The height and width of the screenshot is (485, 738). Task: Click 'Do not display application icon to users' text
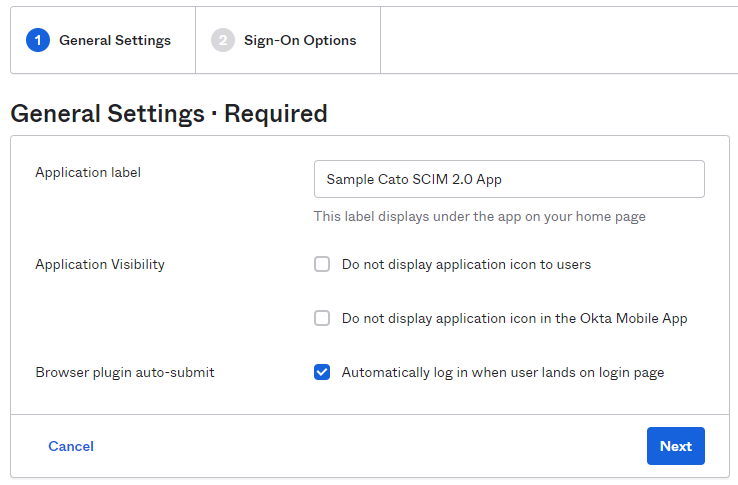(466, 265)
